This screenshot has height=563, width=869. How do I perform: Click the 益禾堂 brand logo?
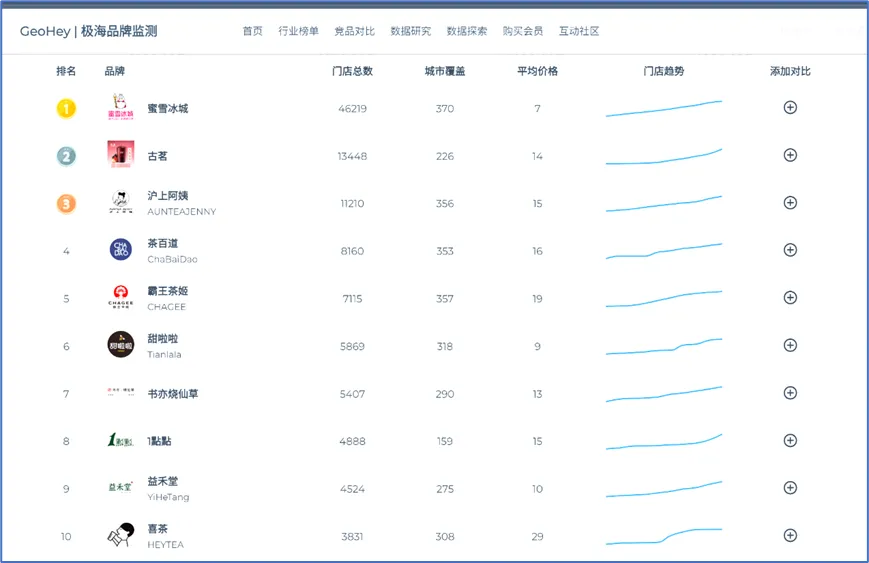[x=120, y=487]
